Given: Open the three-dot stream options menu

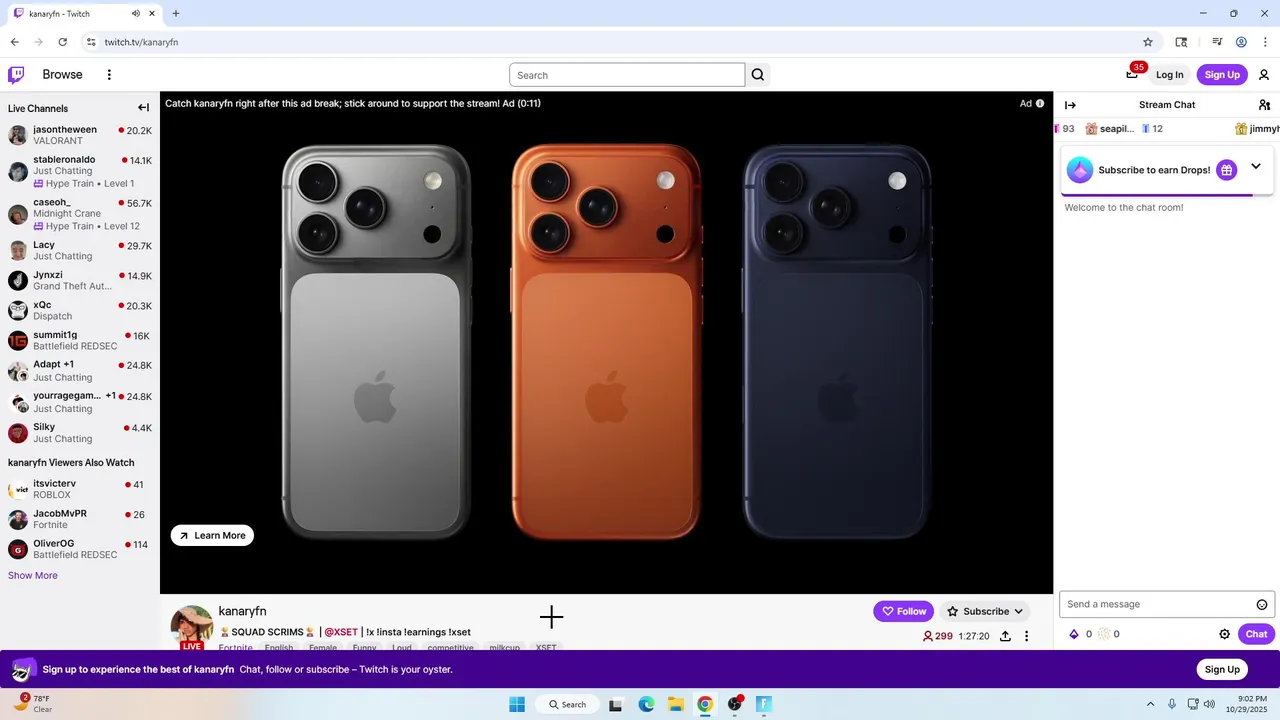Looking at the screenshot, I should (1026, 636).
